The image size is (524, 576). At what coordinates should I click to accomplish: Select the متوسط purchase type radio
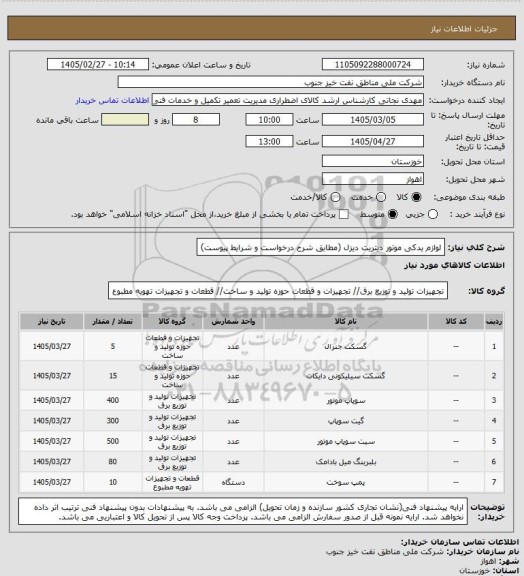393,214
